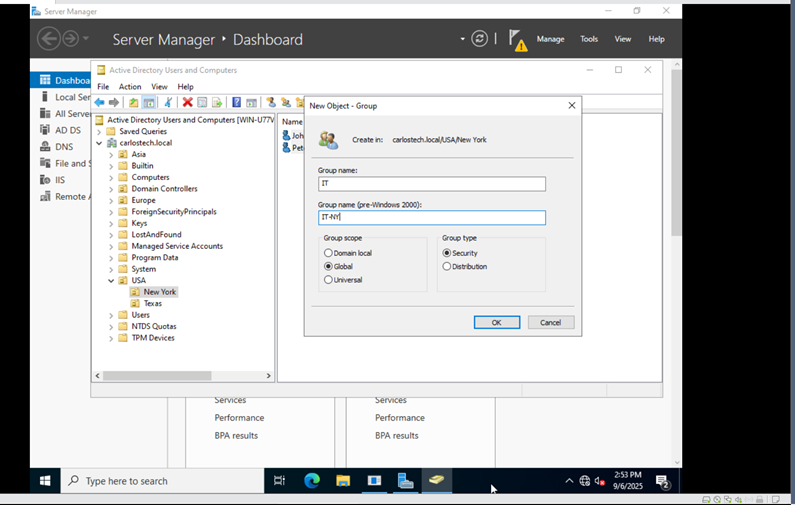This screenshot has width=795, height=505.
Task: Open File Explorer from the taskbar
Action: (x=343, y=481)
